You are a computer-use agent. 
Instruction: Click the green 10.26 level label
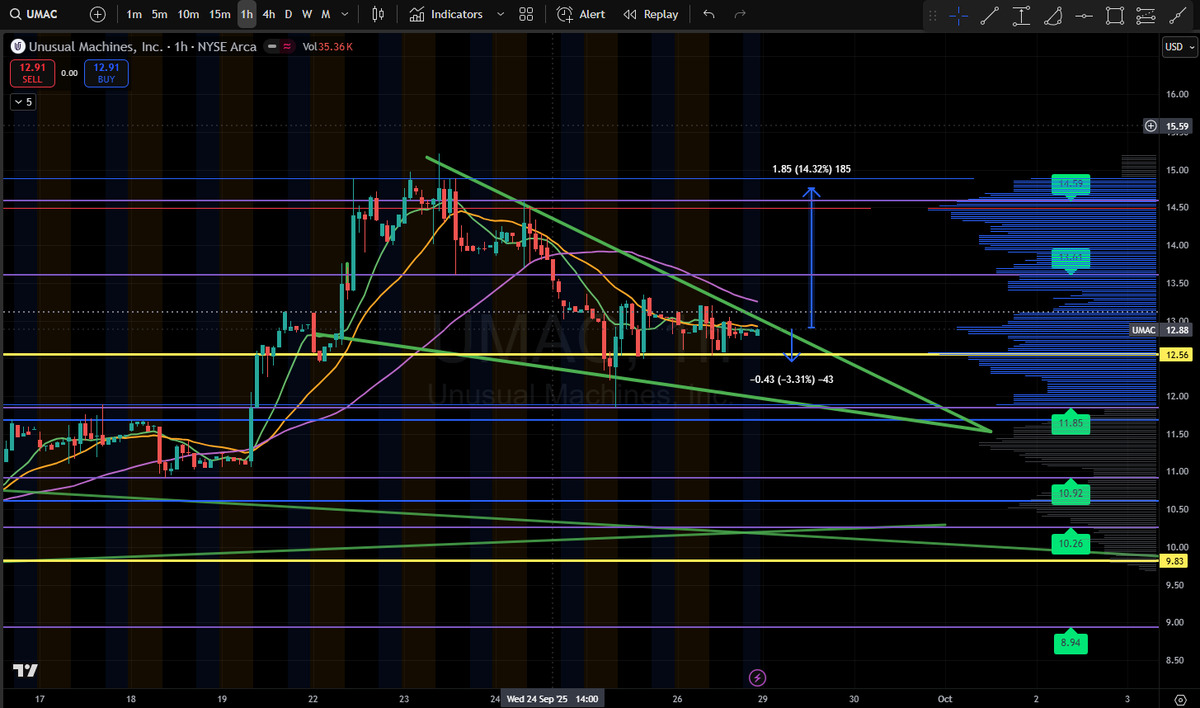point(1070,543)
